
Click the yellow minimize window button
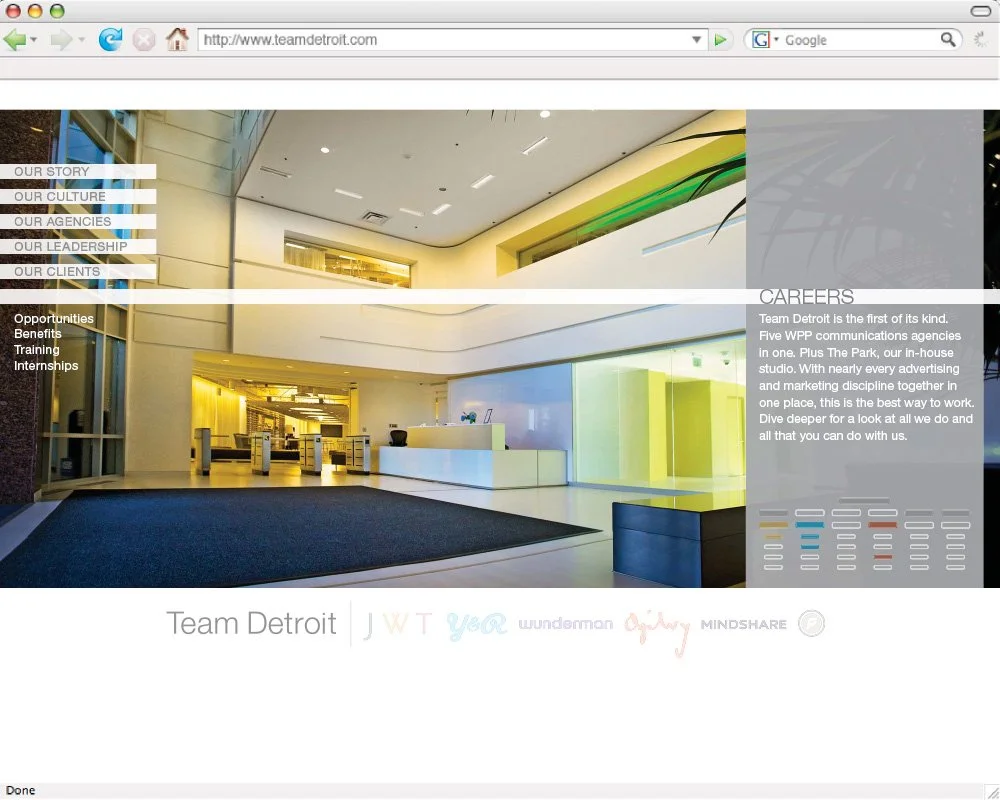[x=35, y=11]
